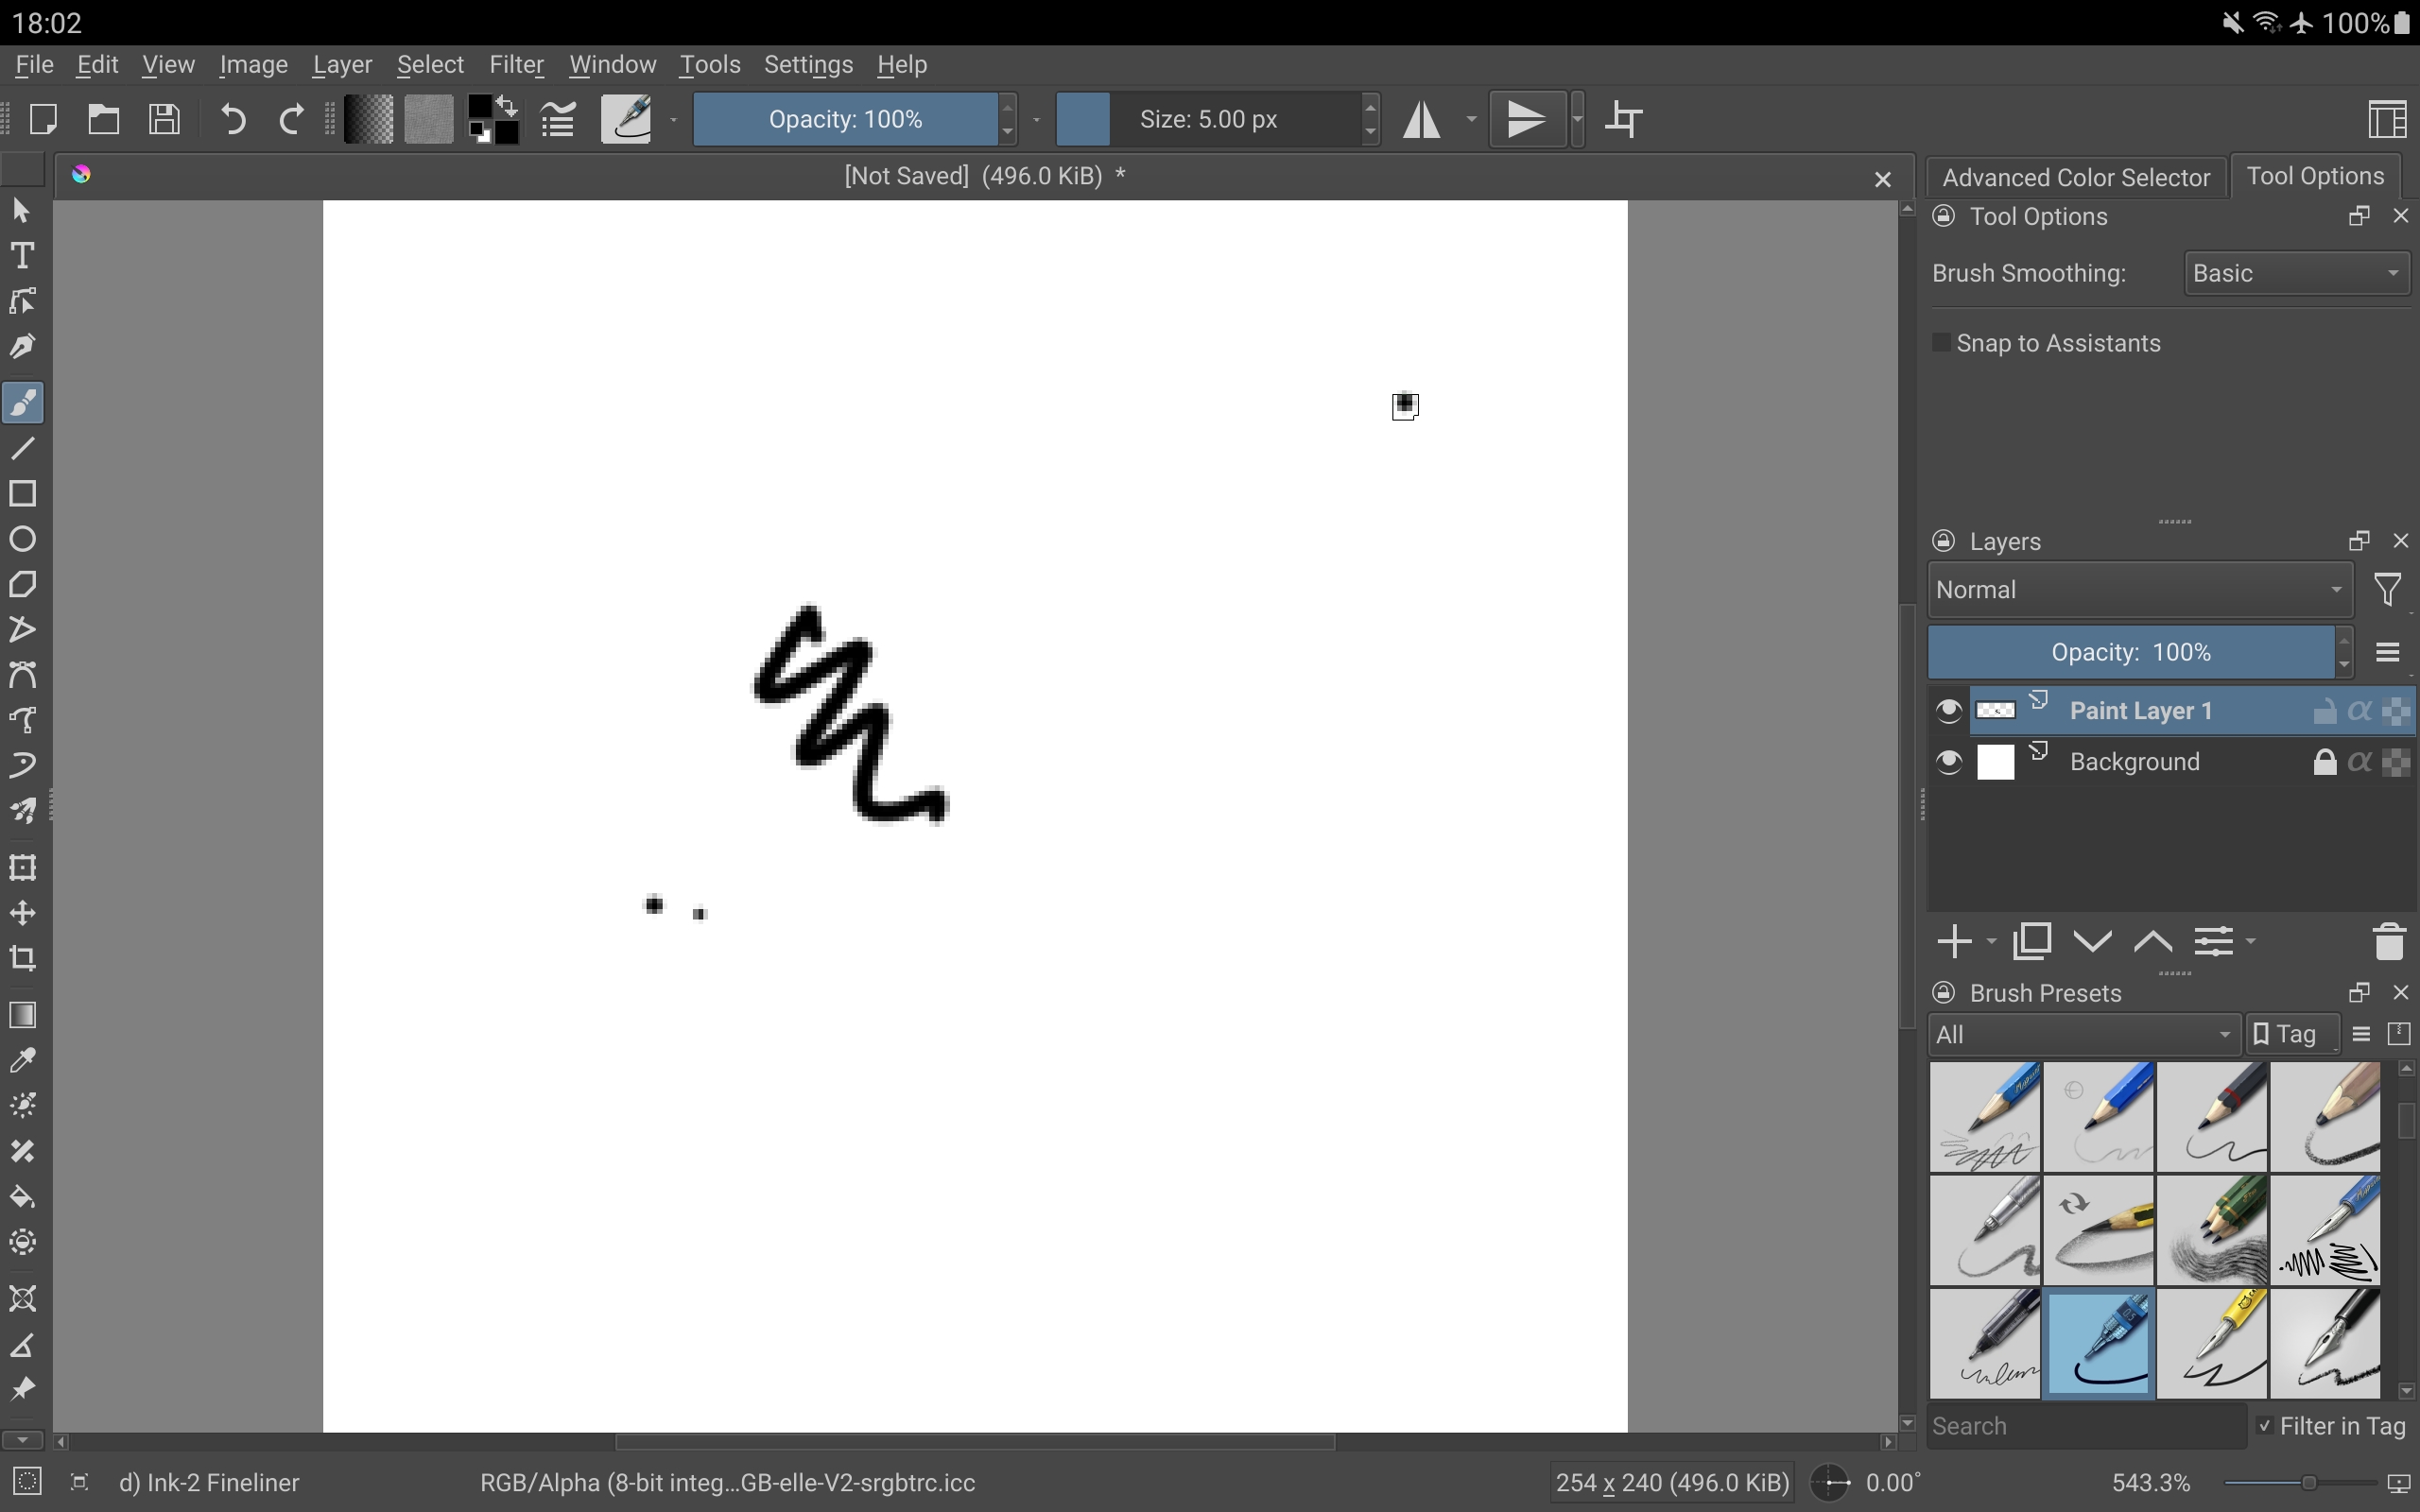Select the Text tool
The image size is (2420, 1512).
(x=23, y=254)
